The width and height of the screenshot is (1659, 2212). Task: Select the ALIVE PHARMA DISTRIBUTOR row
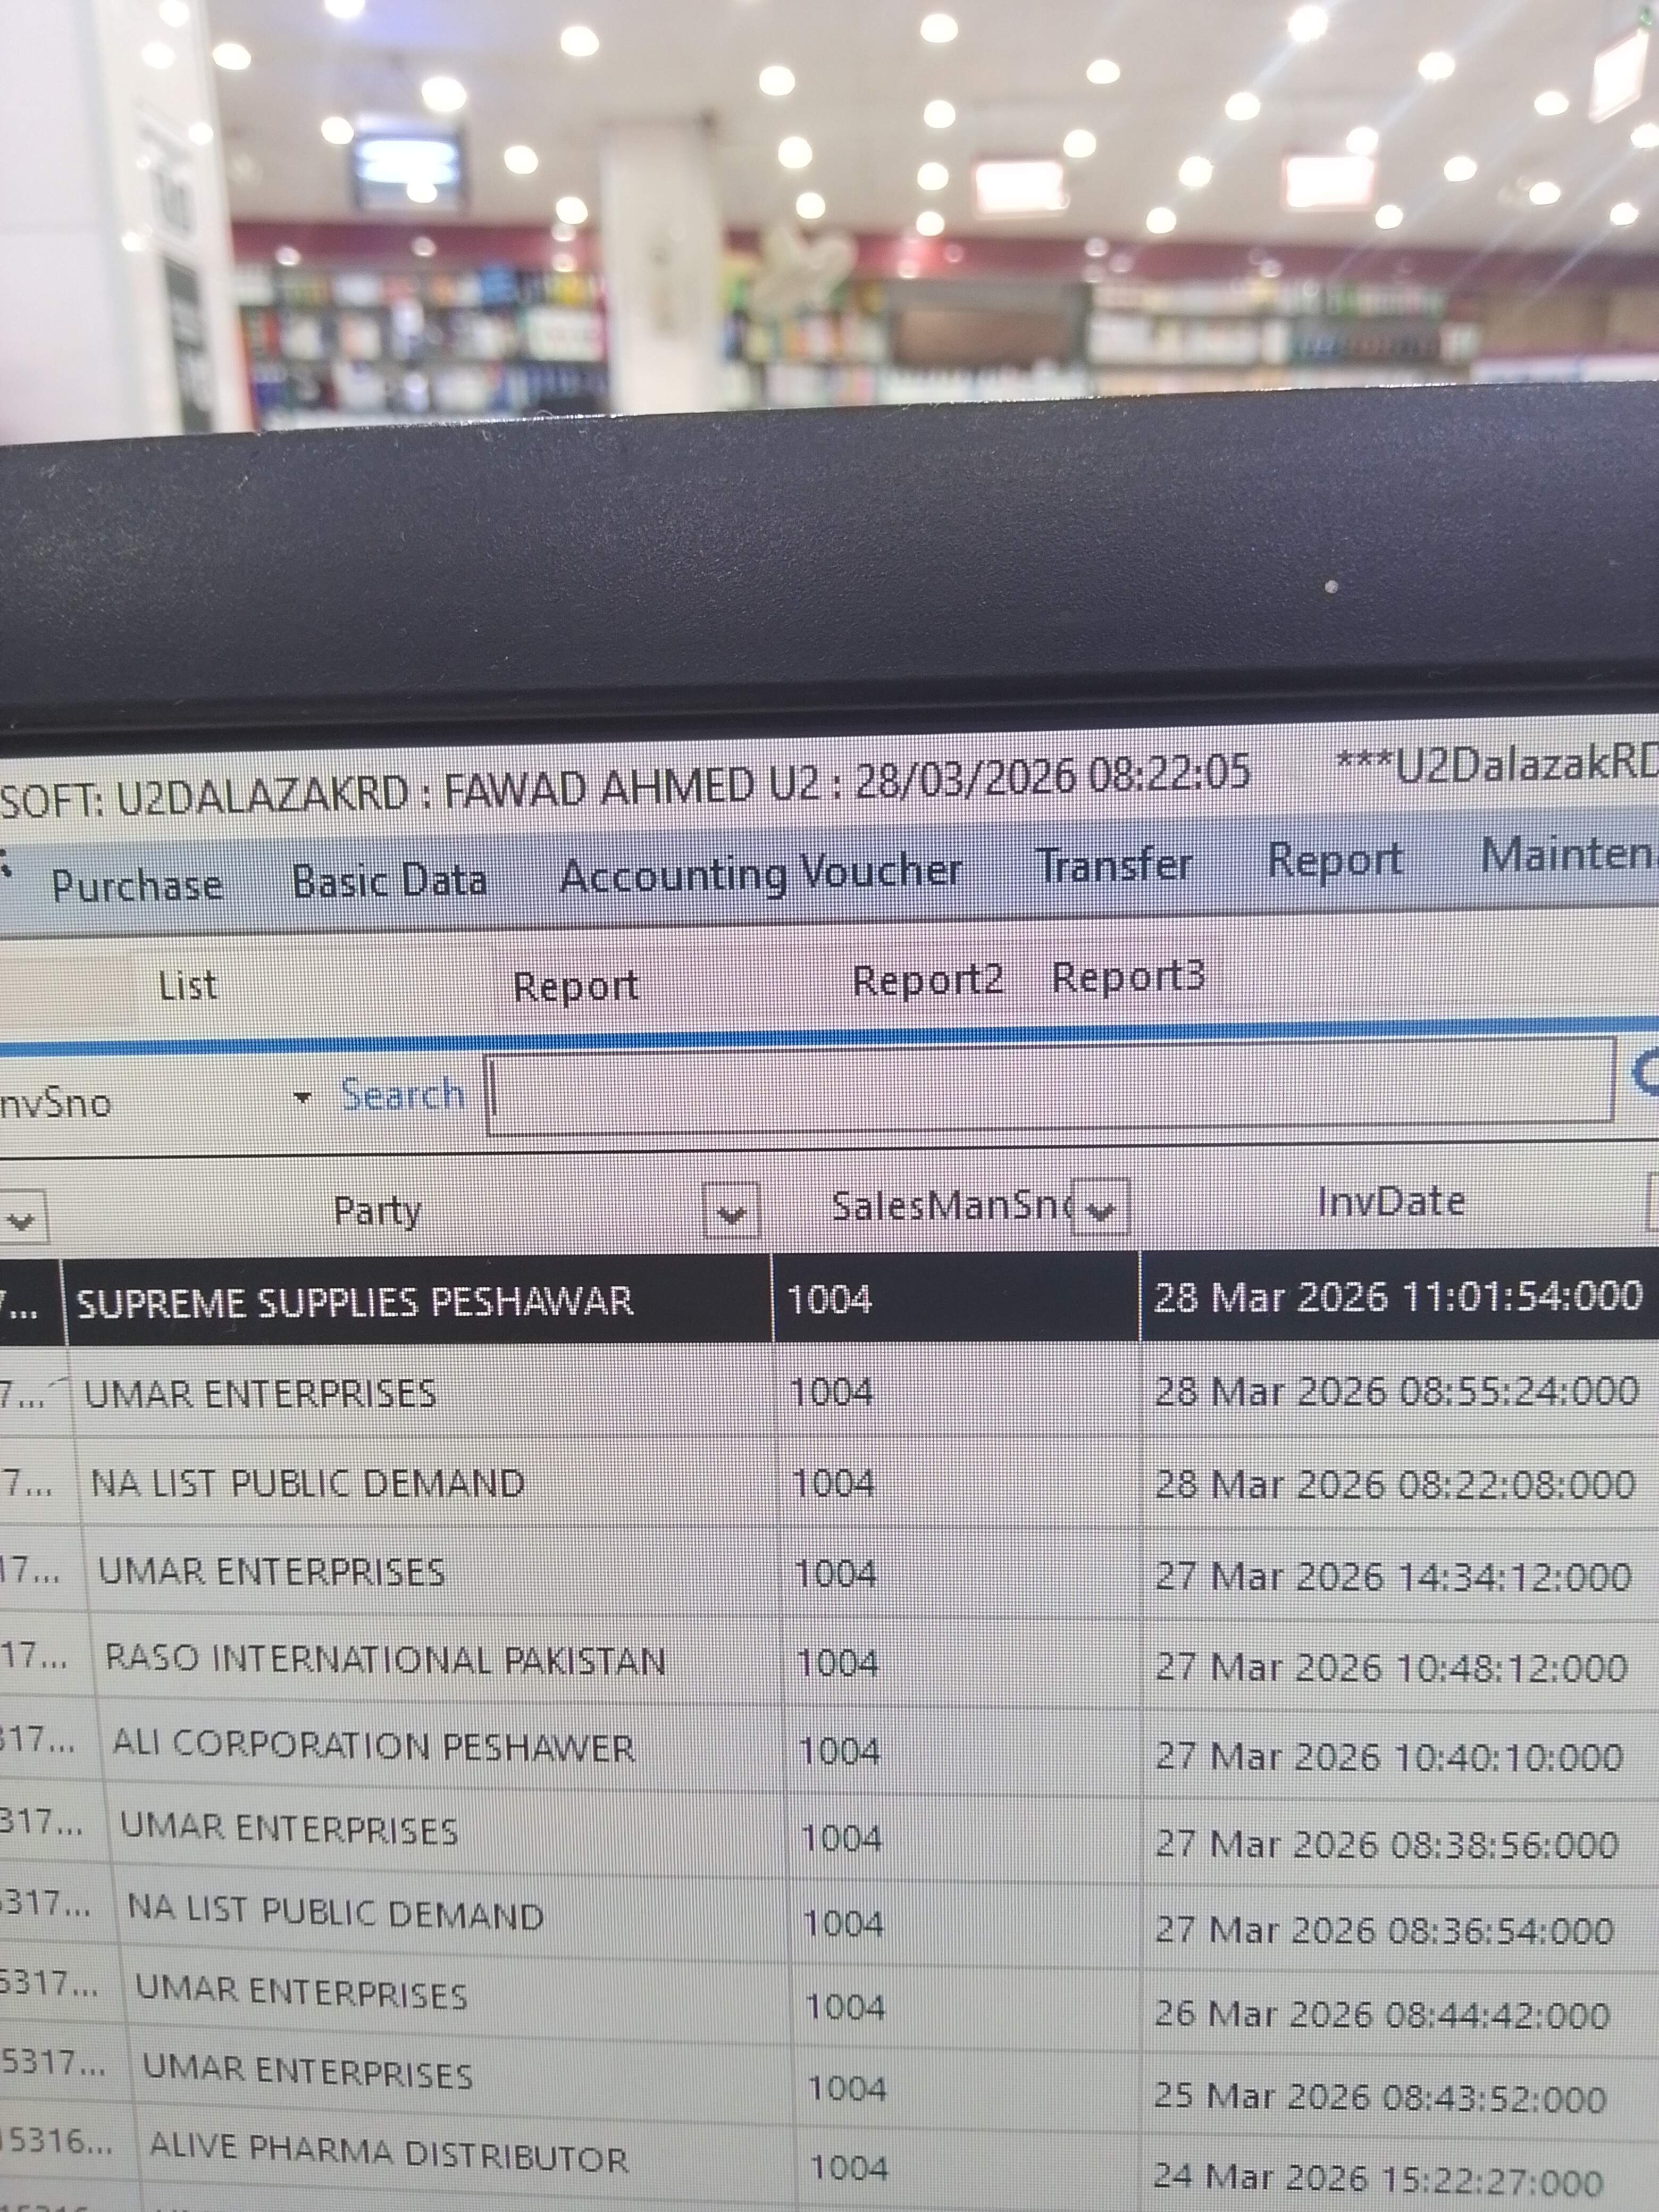tap(830, 2166)
